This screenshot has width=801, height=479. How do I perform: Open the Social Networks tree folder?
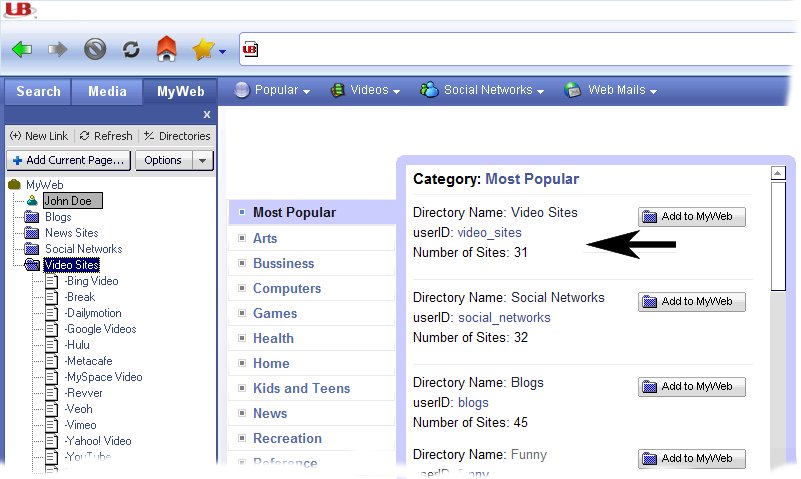click(84, 249)
